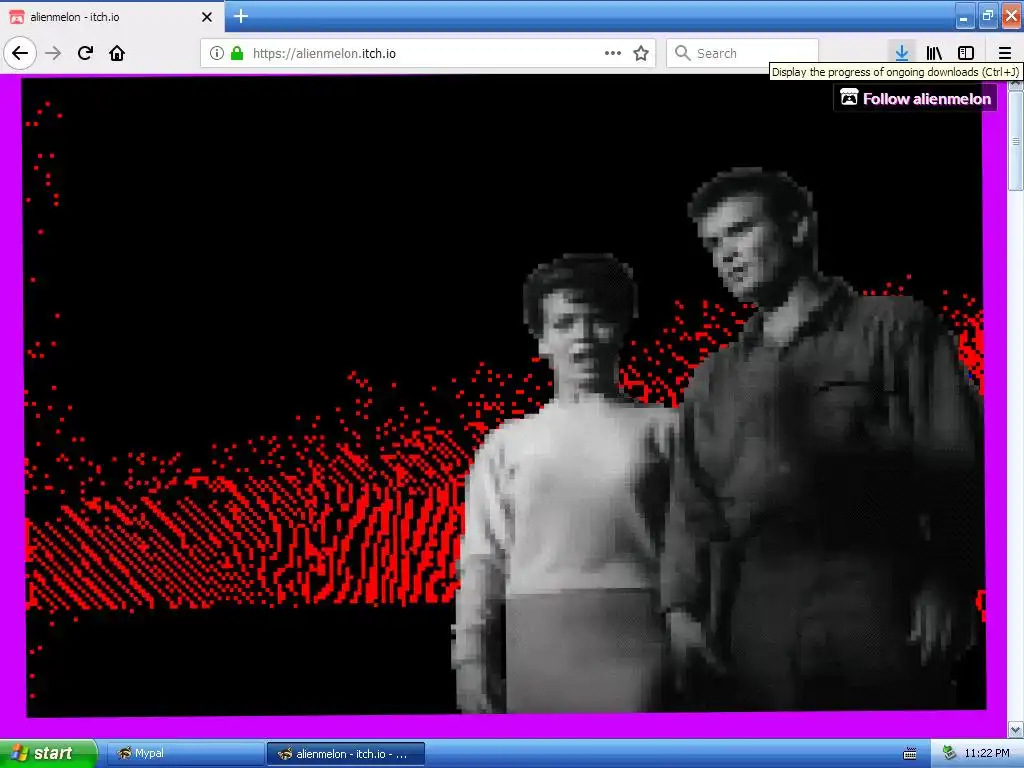Click the on-screen keyboard tray icon
This screenshot has width=1024, height=768.
[910, 754]
